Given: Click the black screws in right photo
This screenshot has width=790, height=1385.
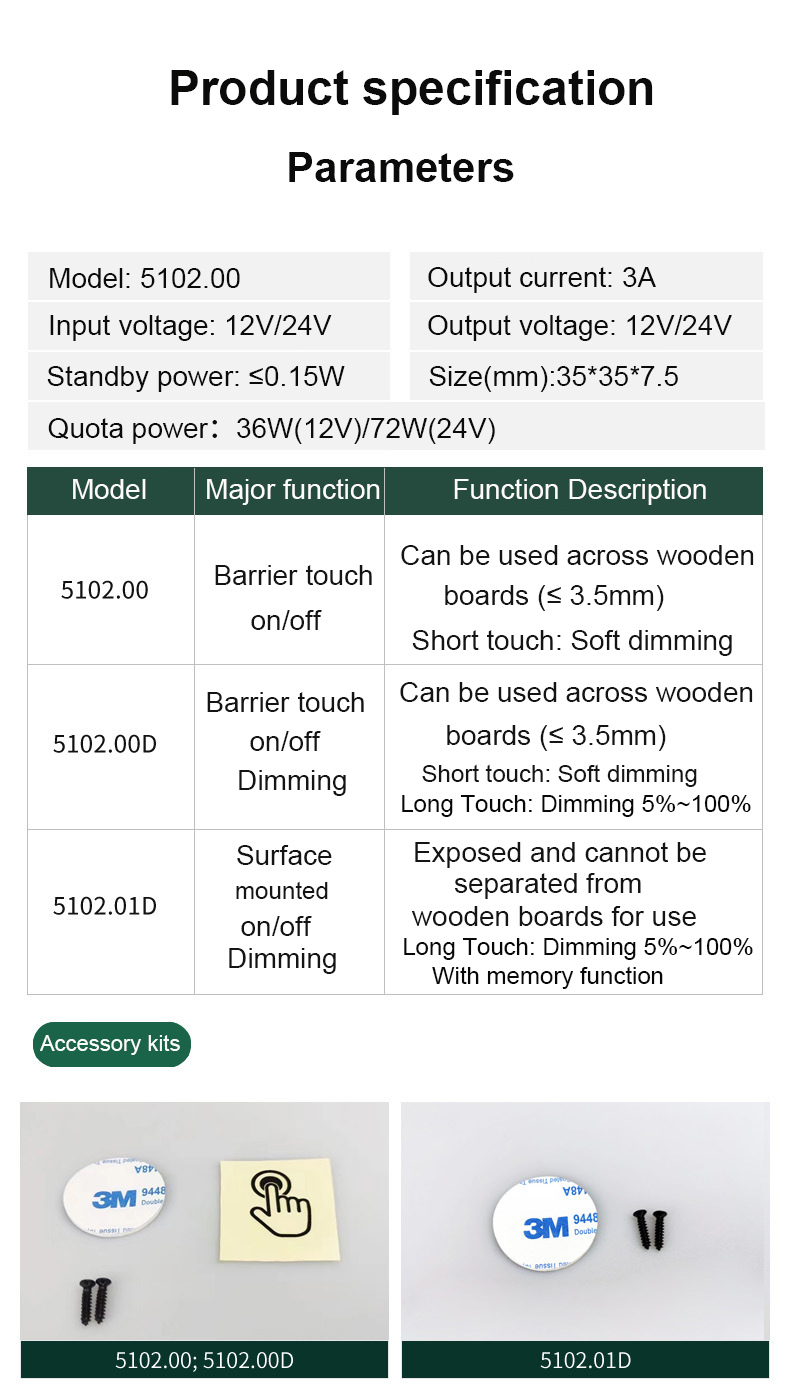Looking at the screenshot, I should 650,1228.
